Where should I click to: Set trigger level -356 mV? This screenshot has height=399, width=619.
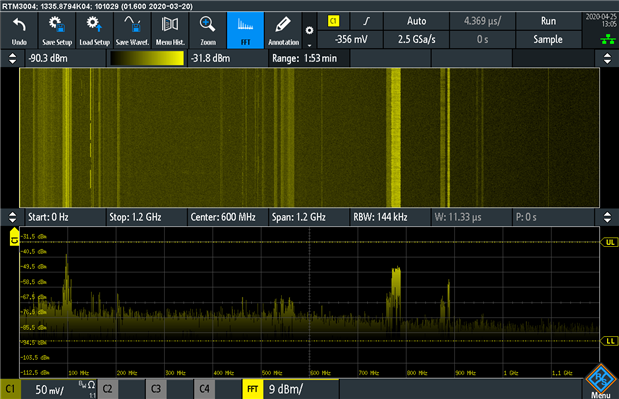pos(350,39)
